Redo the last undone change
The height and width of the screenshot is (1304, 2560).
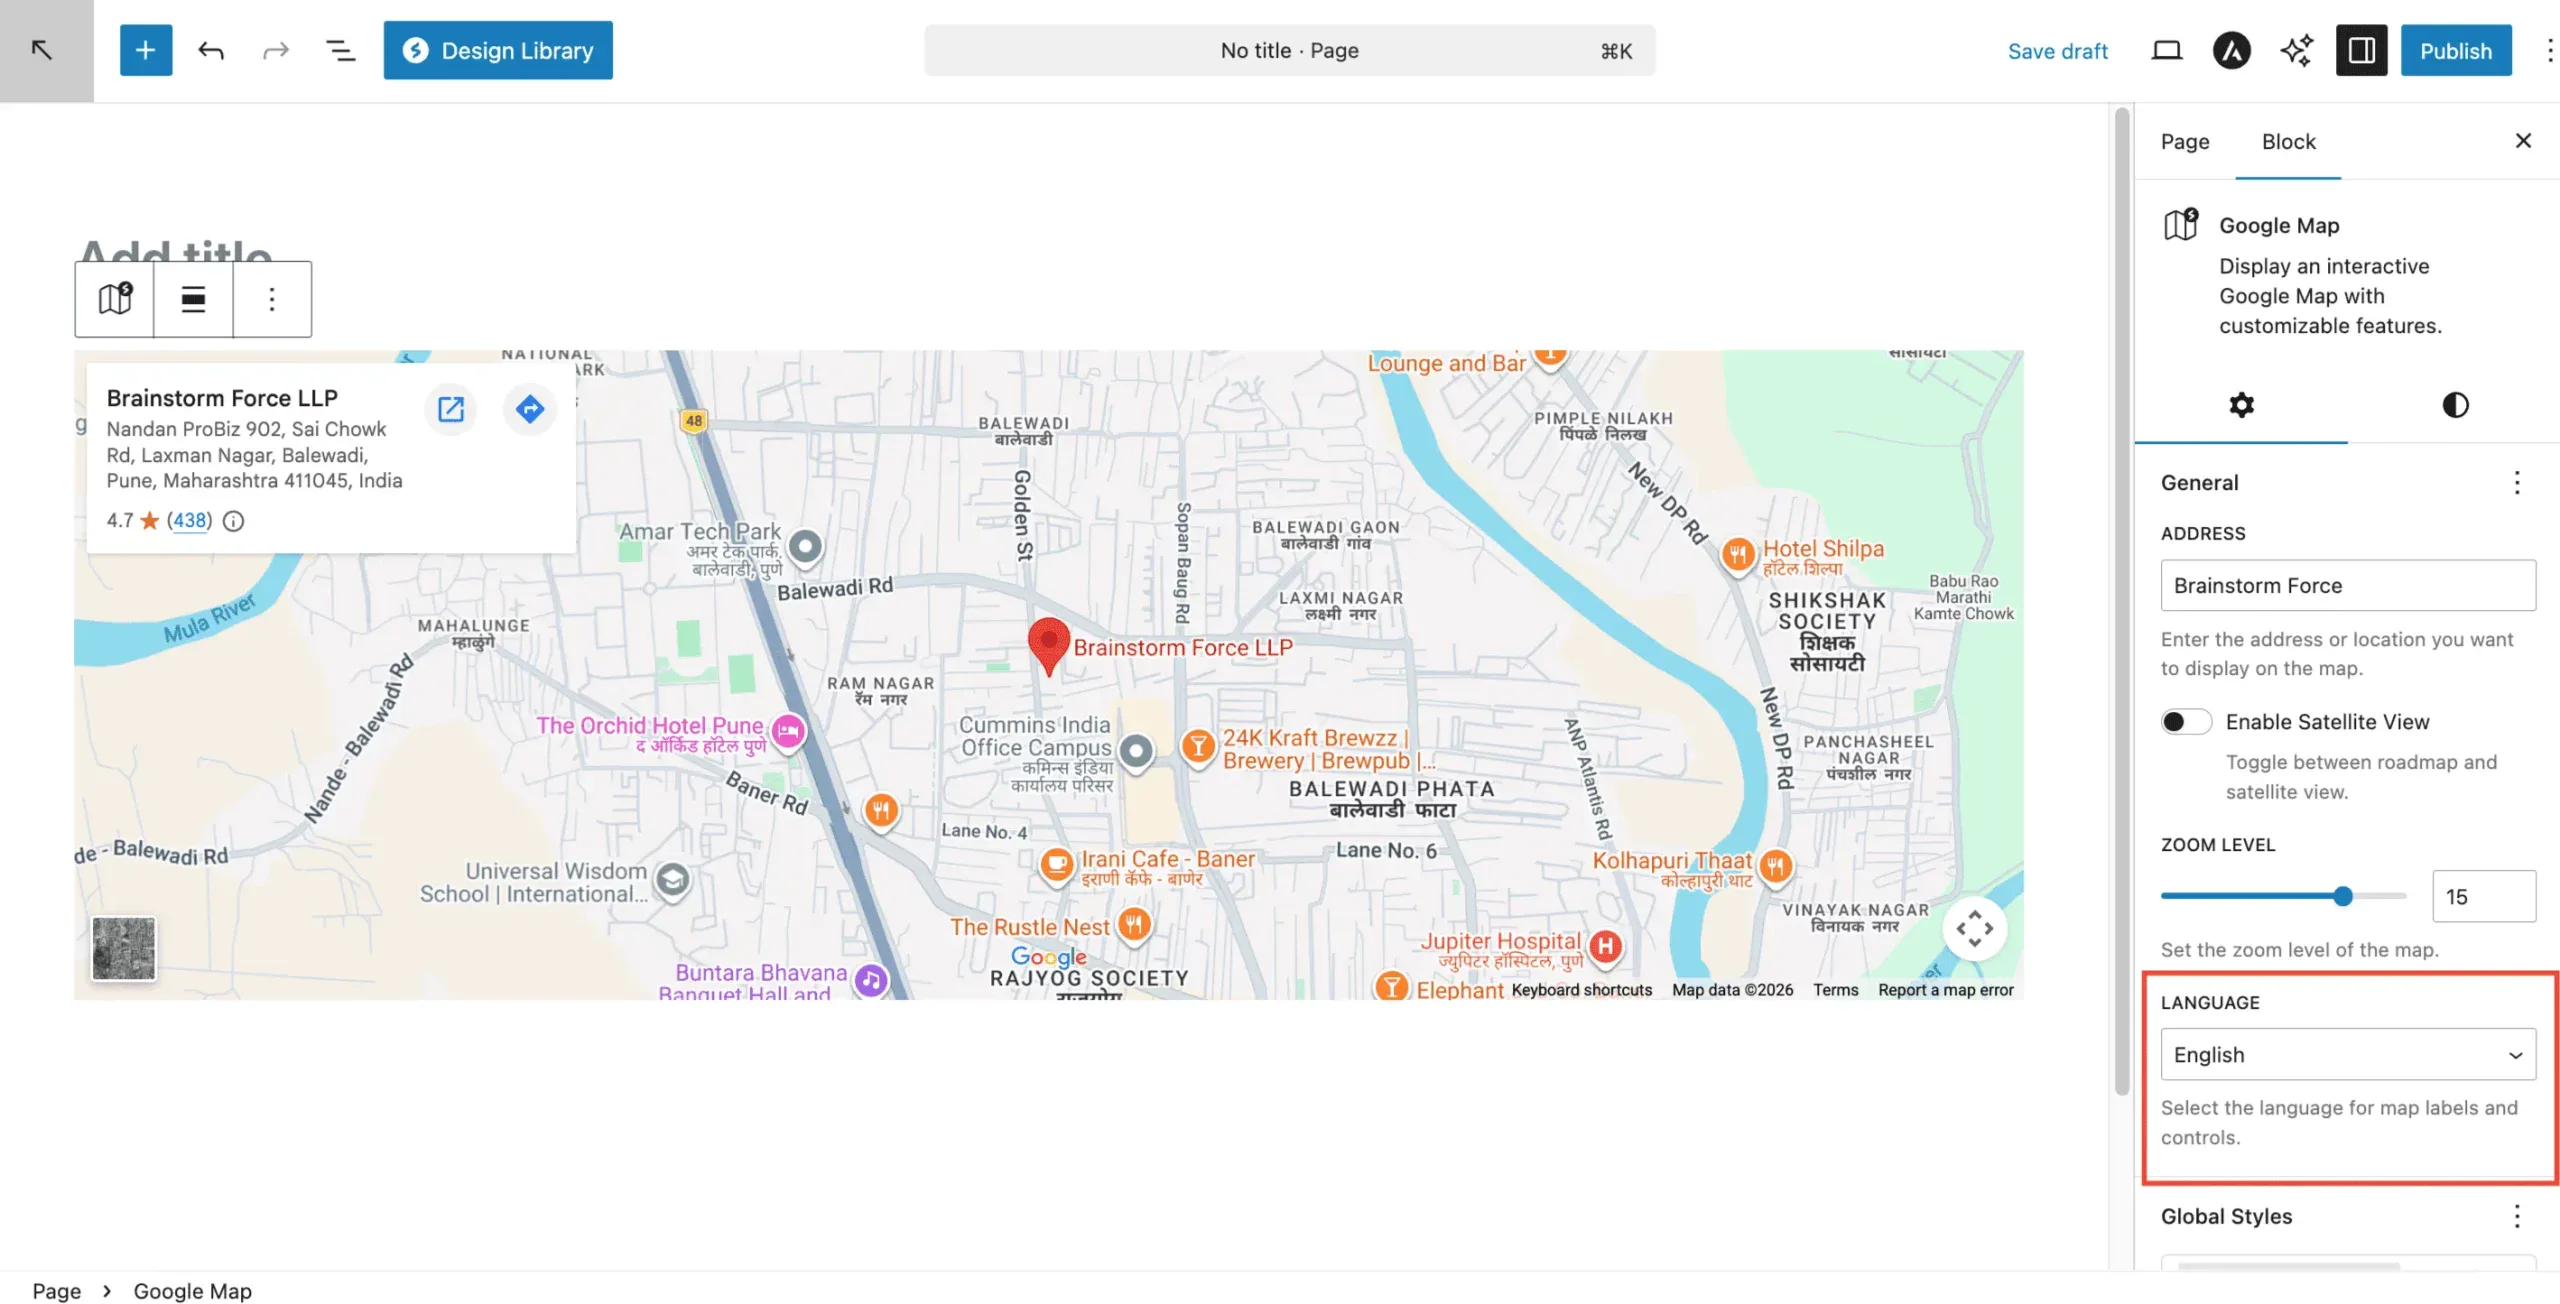[x=275, y=50]
